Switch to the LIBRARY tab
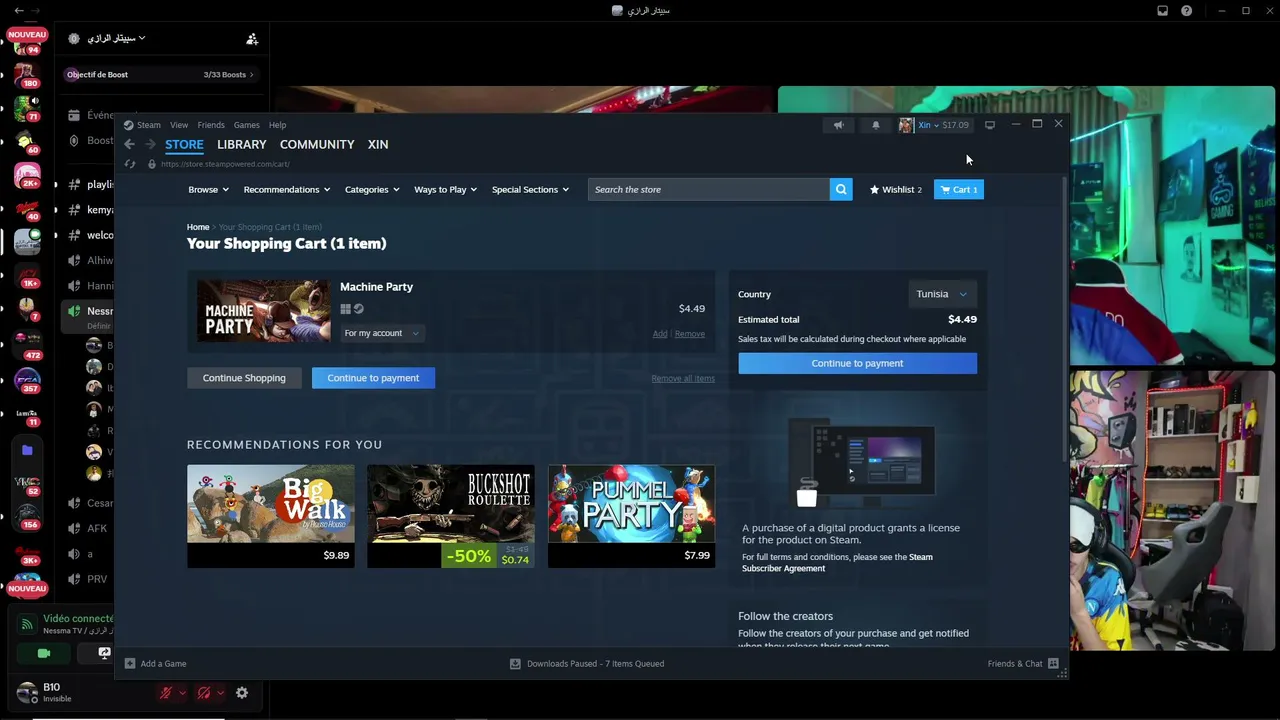1280x720 pixels. 241,144
